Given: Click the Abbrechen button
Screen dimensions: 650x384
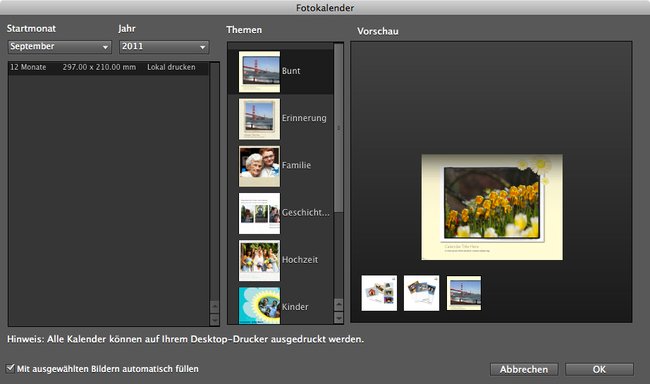Looking at the screenshot, I should click(524, 369).
